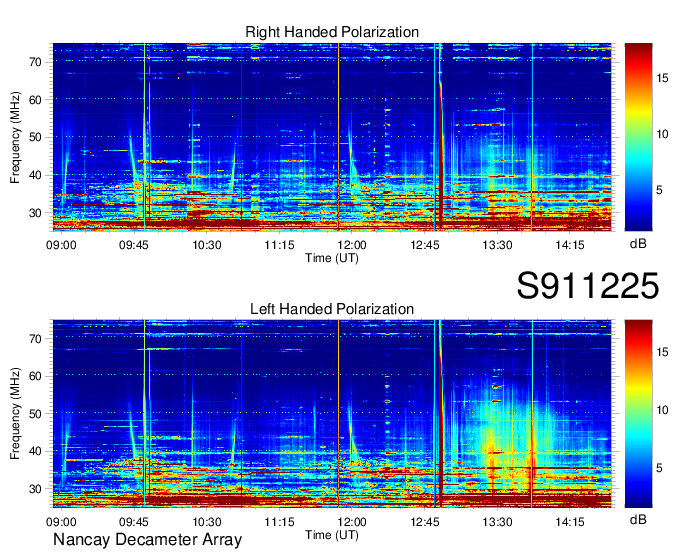Image resolution: width=680 pixels, height=552 pixels.
Task: Click the 15 dB tick on Right Handed colorbar
Action: 662,78
